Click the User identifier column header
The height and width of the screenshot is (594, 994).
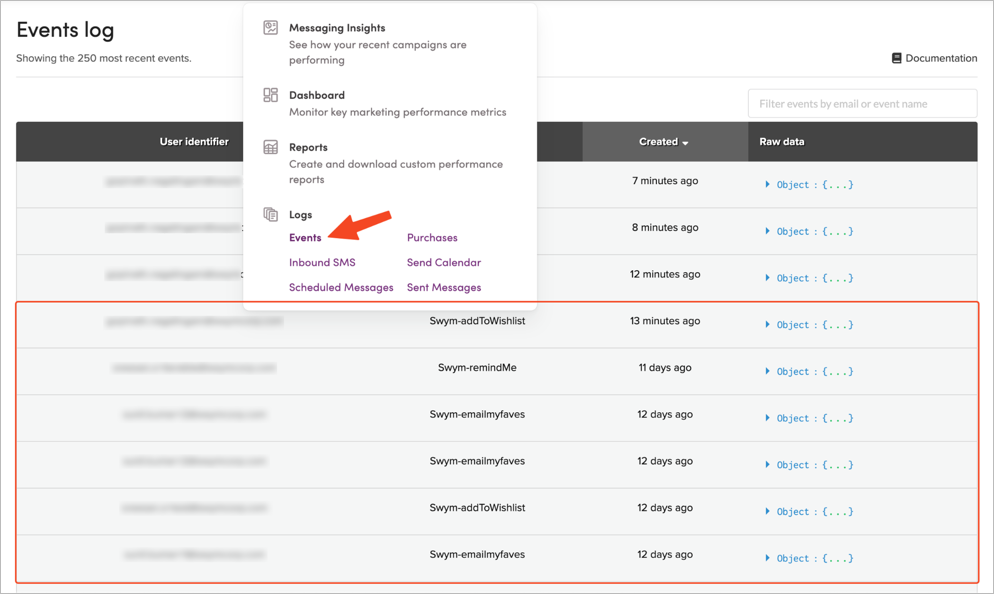point(194,141)
